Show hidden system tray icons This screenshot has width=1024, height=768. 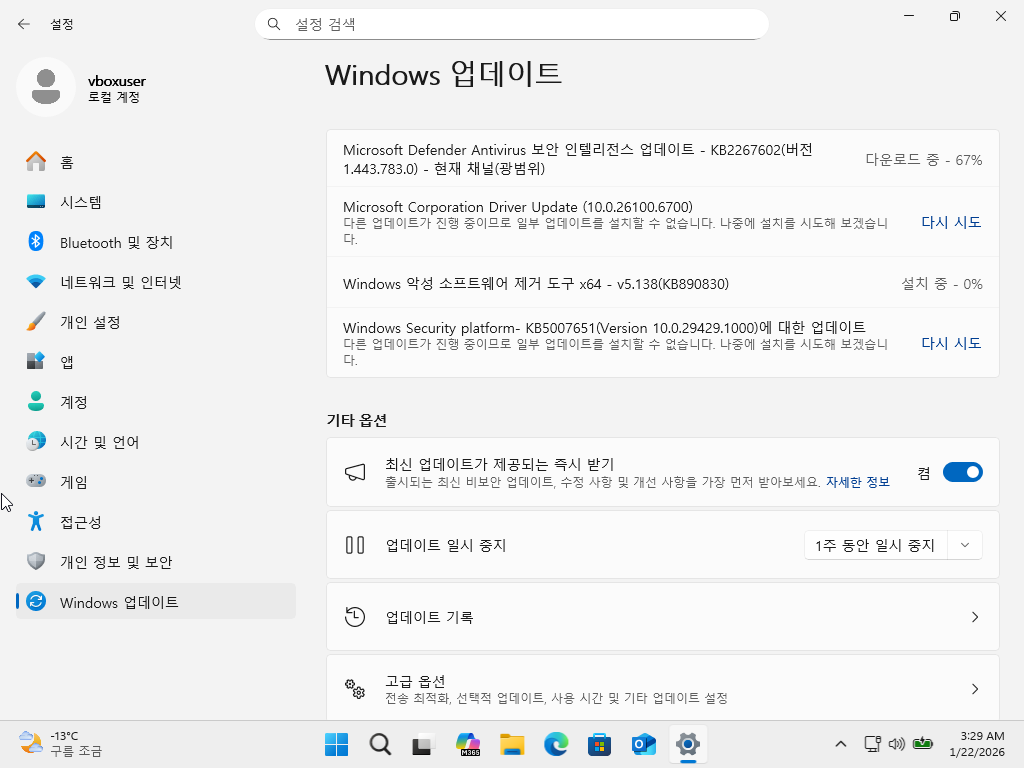pos(840,744)
